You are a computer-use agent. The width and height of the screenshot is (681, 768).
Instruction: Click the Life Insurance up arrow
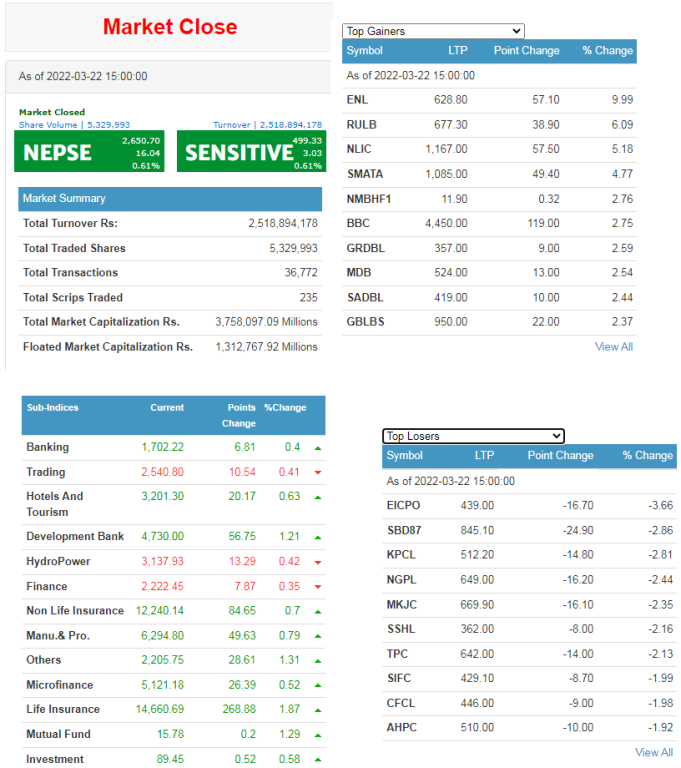coord(318,710)
